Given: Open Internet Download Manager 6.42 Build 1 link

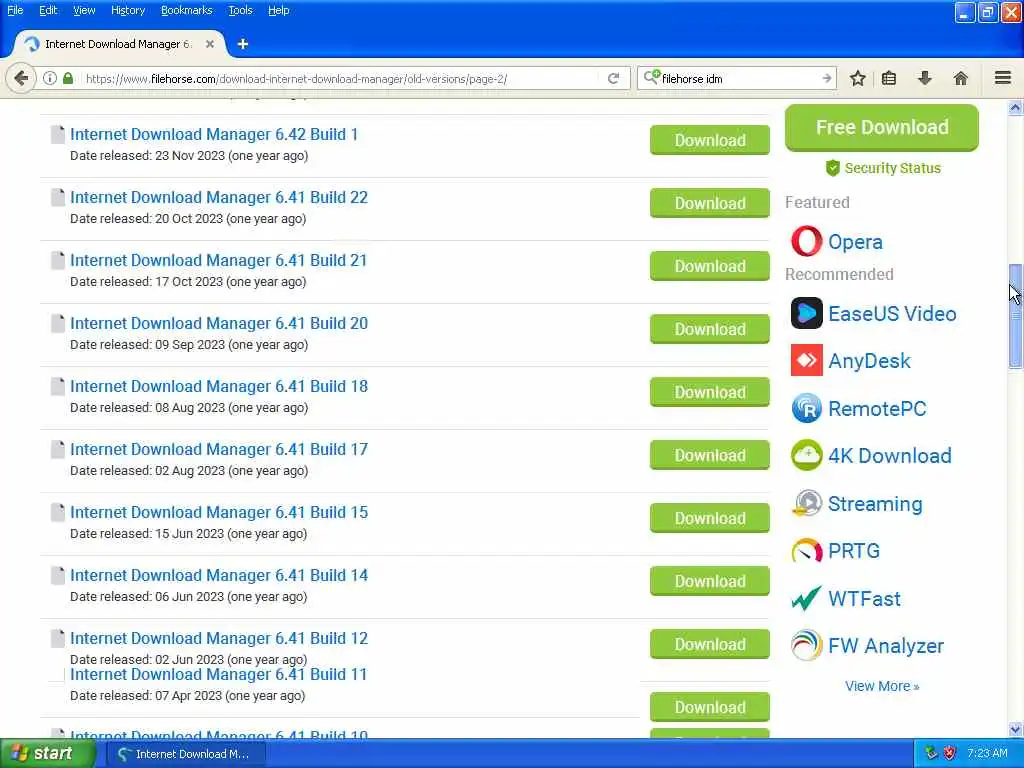Looking at the screenshot, I should tap(214, 134).
